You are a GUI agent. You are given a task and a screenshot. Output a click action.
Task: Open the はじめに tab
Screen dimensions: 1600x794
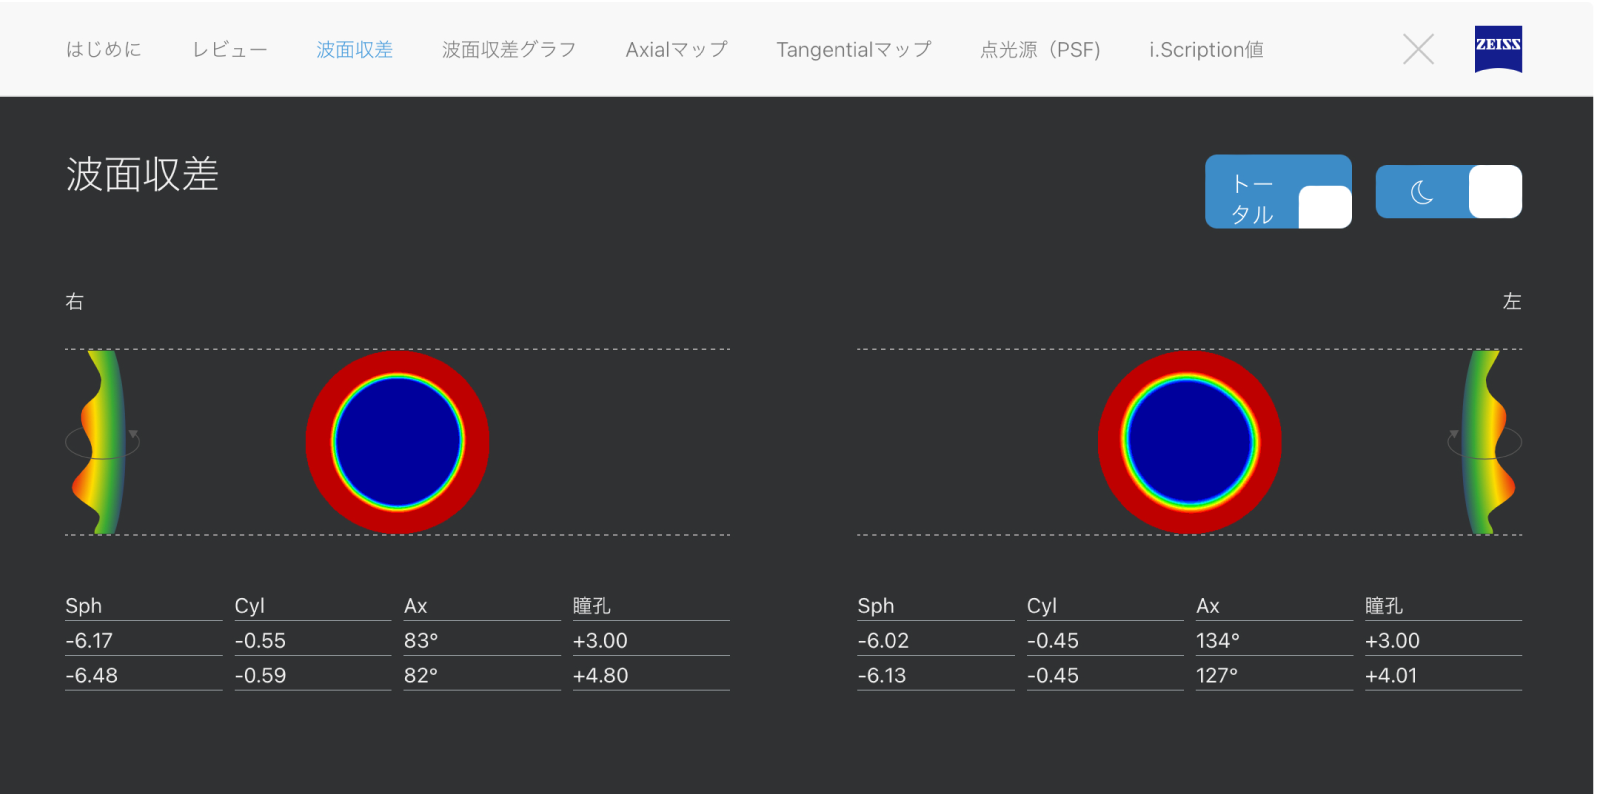pos(104,49)
